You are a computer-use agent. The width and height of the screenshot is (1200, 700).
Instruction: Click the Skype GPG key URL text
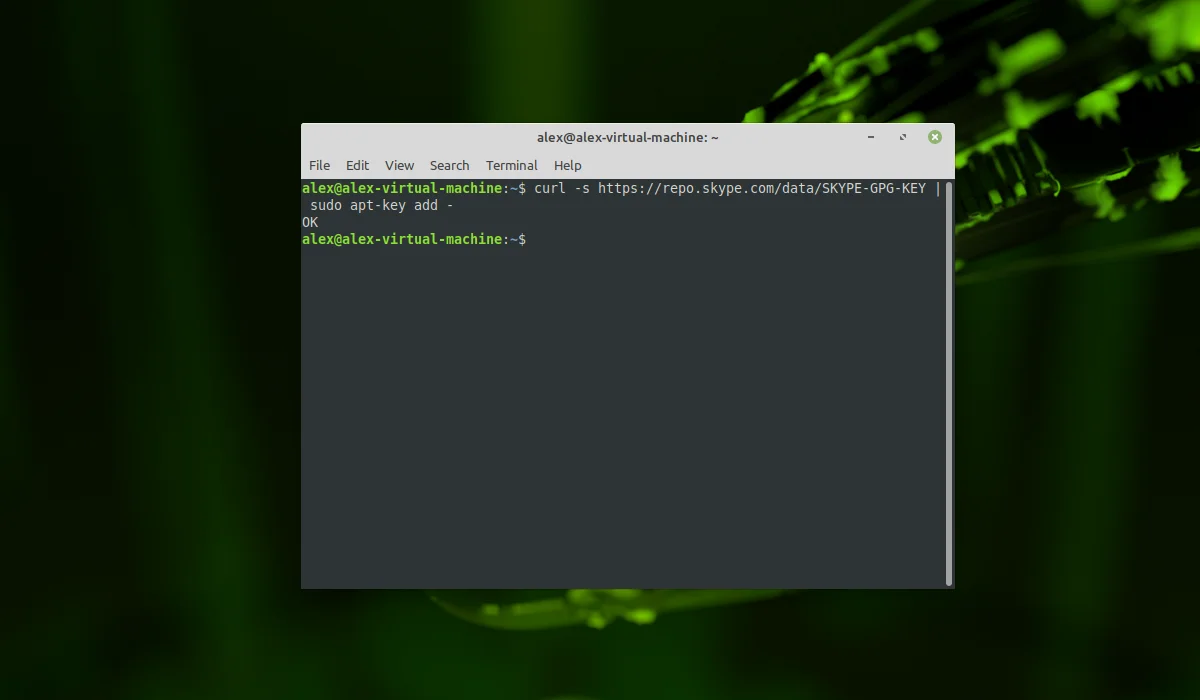point(762,188)
